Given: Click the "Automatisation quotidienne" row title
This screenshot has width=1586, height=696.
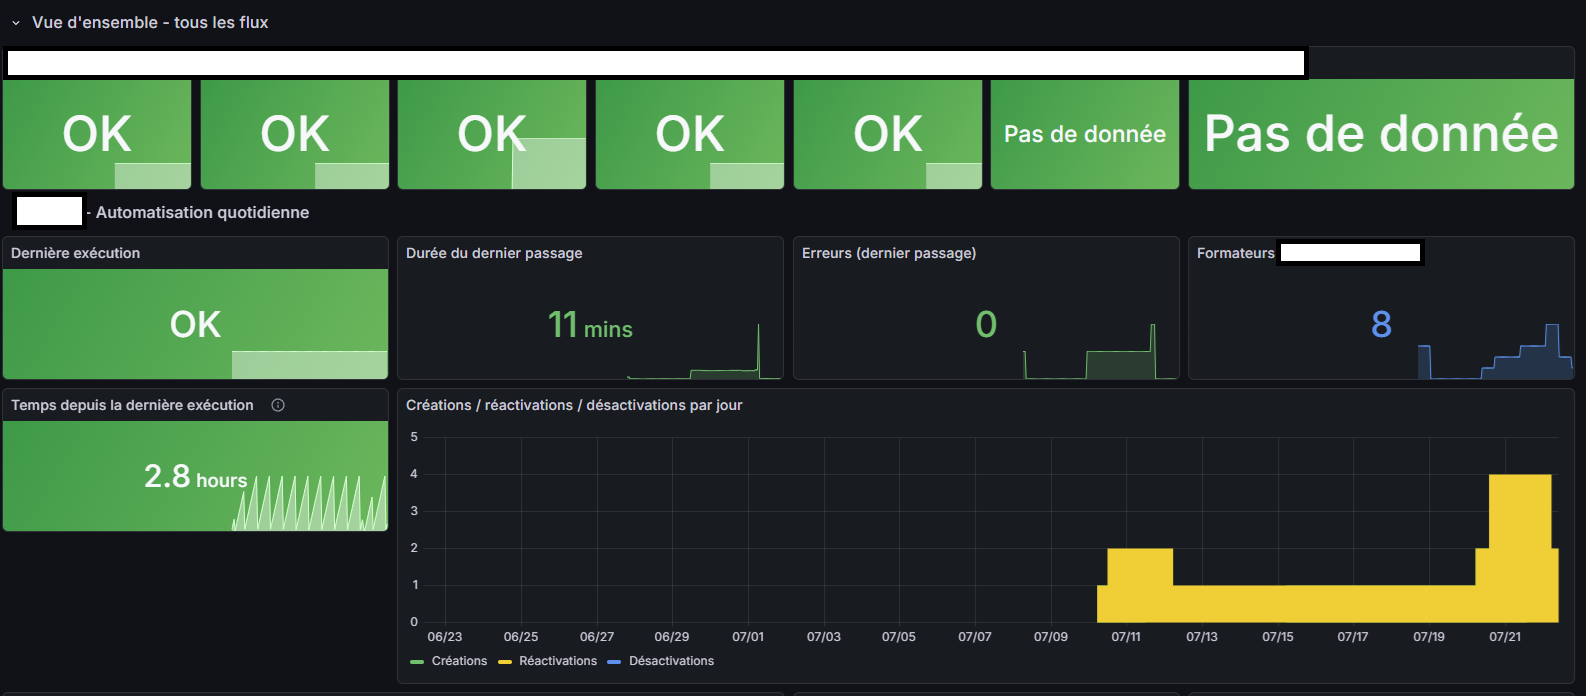Looking at the screenshot, I should [x=202, y=212].
